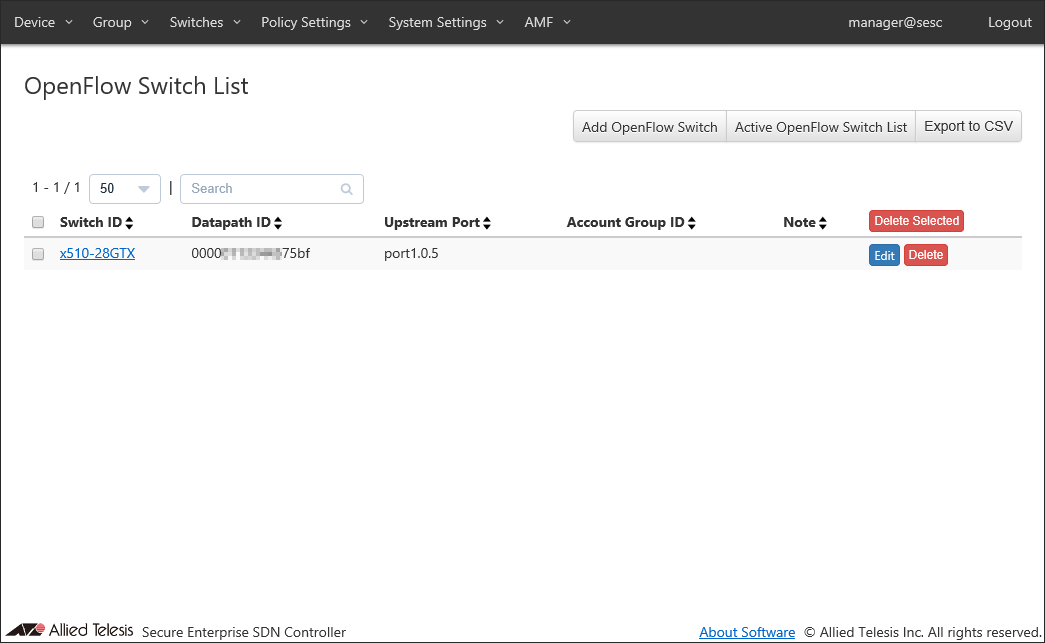1045x643 pixels.
Task: Click the Allied Telesis logo
Action: (x=70, y=630)
